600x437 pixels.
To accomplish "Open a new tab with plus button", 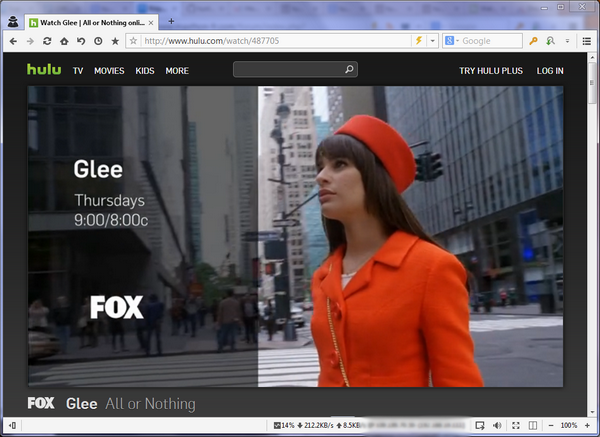I will pyautogui.click(x=171, y=21).
